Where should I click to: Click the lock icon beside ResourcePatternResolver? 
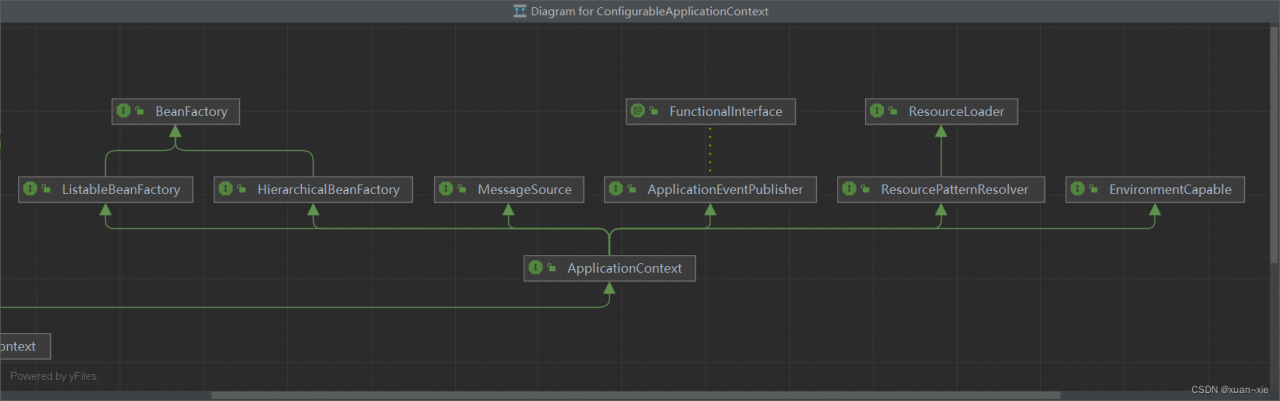pyautogui.click(x=865, y=189)
